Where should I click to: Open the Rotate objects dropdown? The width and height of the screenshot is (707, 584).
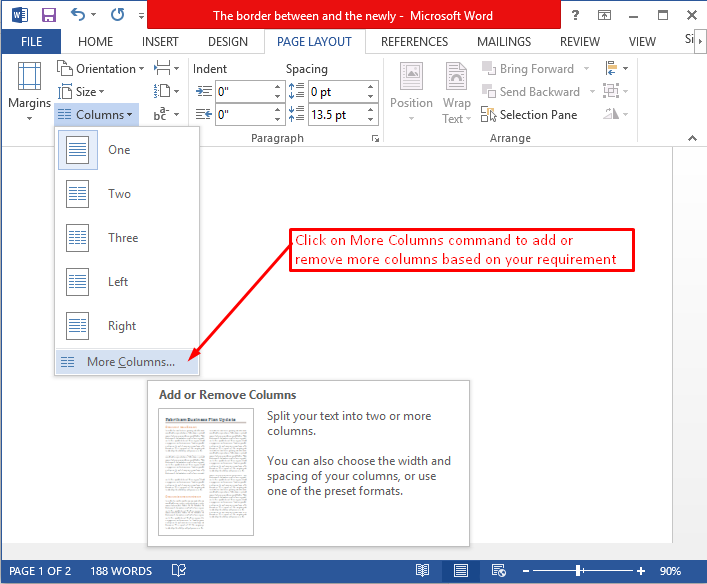click(616, 115)
